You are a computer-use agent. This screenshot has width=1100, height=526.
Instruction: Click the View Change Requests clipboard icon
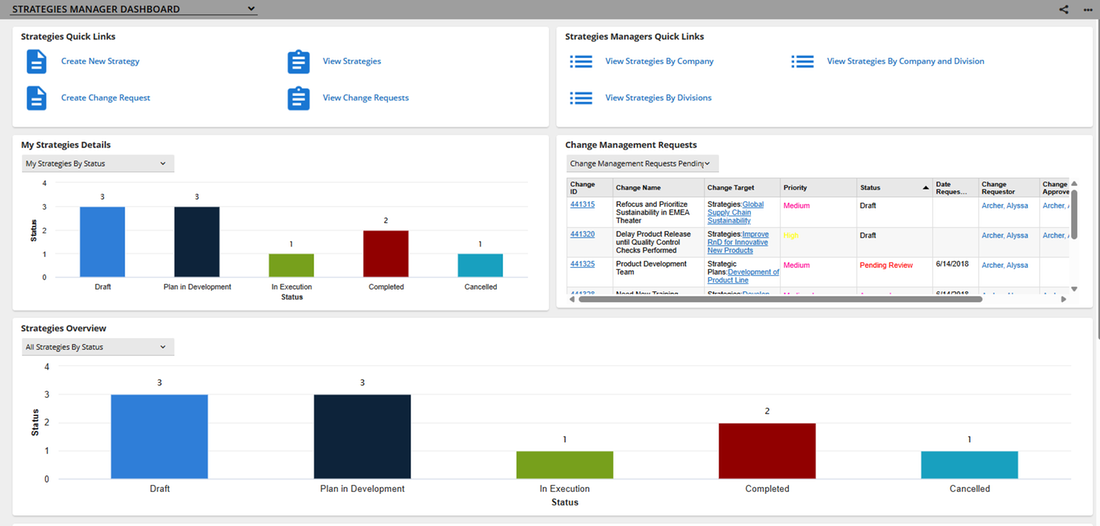coord(298,98)
